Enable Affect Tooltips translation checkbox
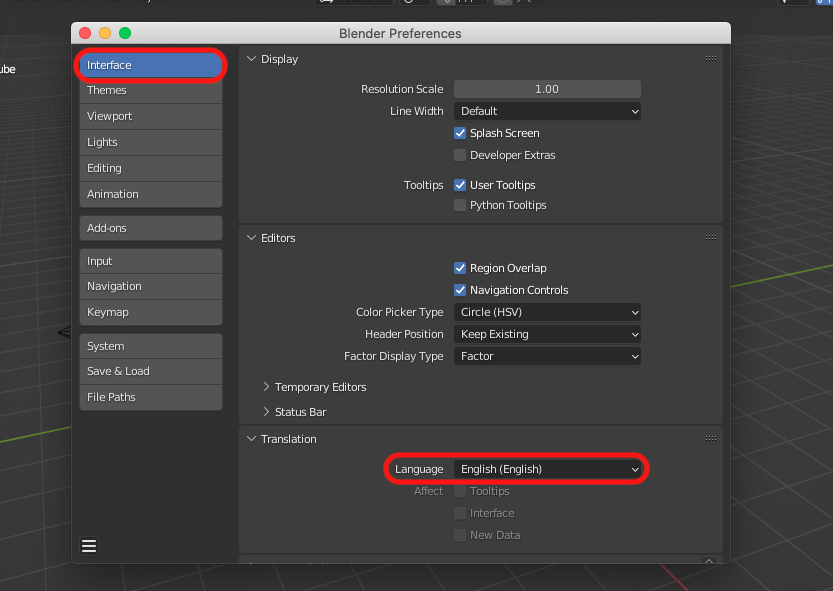 coord(460,491)
